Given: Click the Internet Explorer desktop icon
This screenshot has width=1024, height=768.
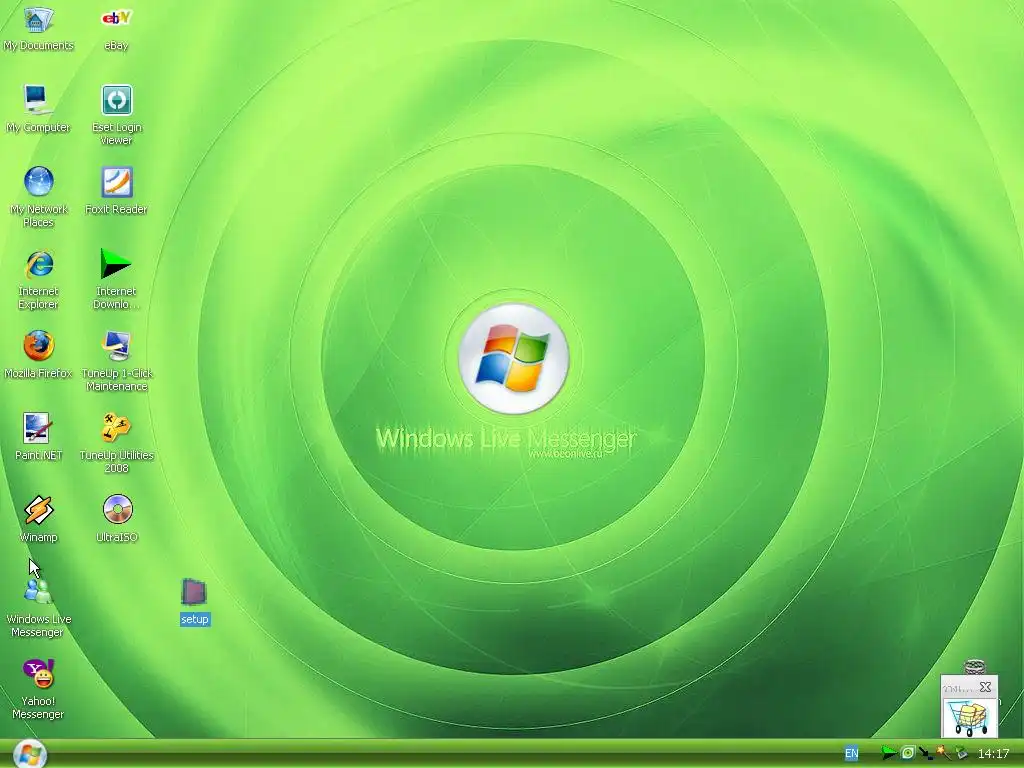Looking at the screenshot, I should [x=38, y=264].
